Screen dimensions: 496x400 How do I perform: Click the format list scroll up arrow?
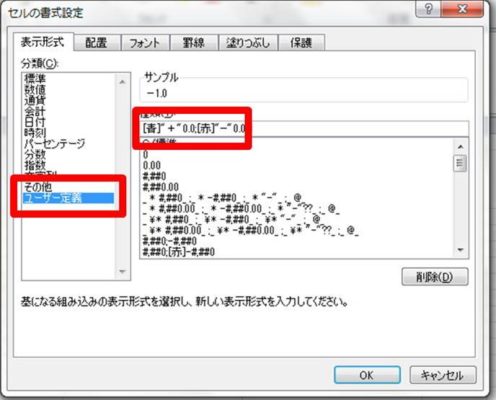pos(461,147)
